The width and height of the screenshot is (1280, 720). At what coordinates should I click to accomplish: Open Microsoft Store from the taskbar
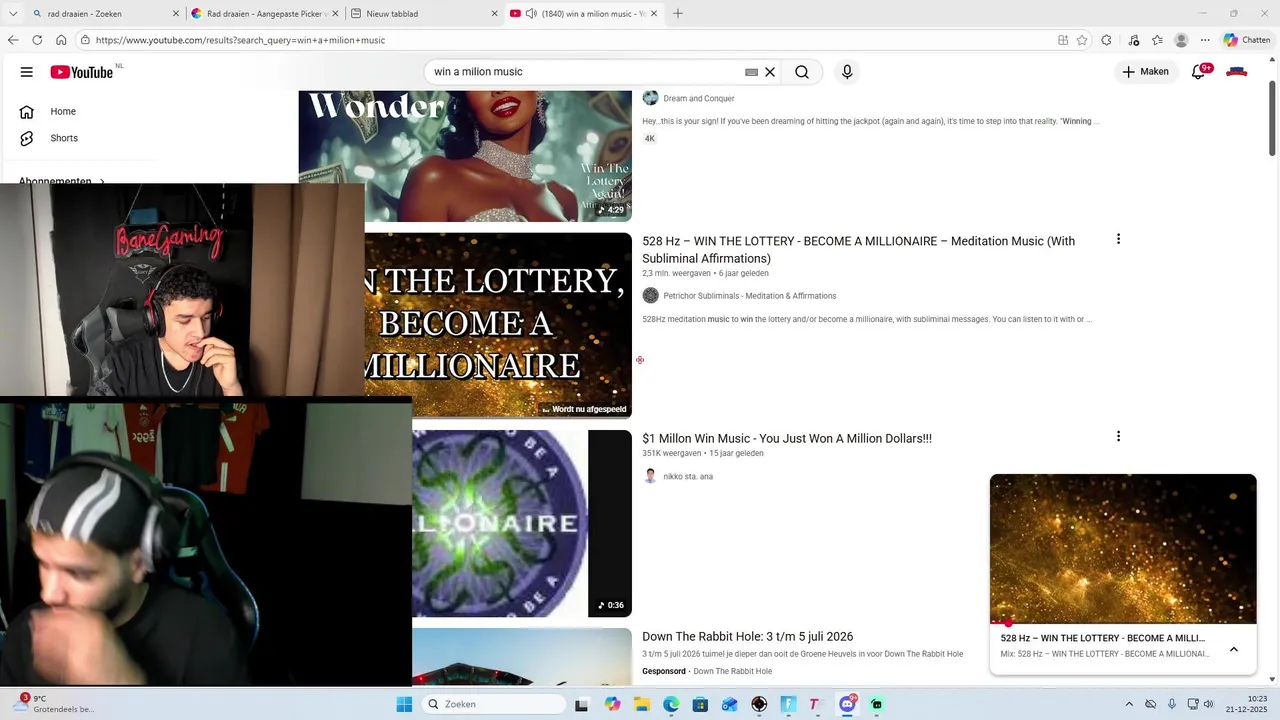700,704
